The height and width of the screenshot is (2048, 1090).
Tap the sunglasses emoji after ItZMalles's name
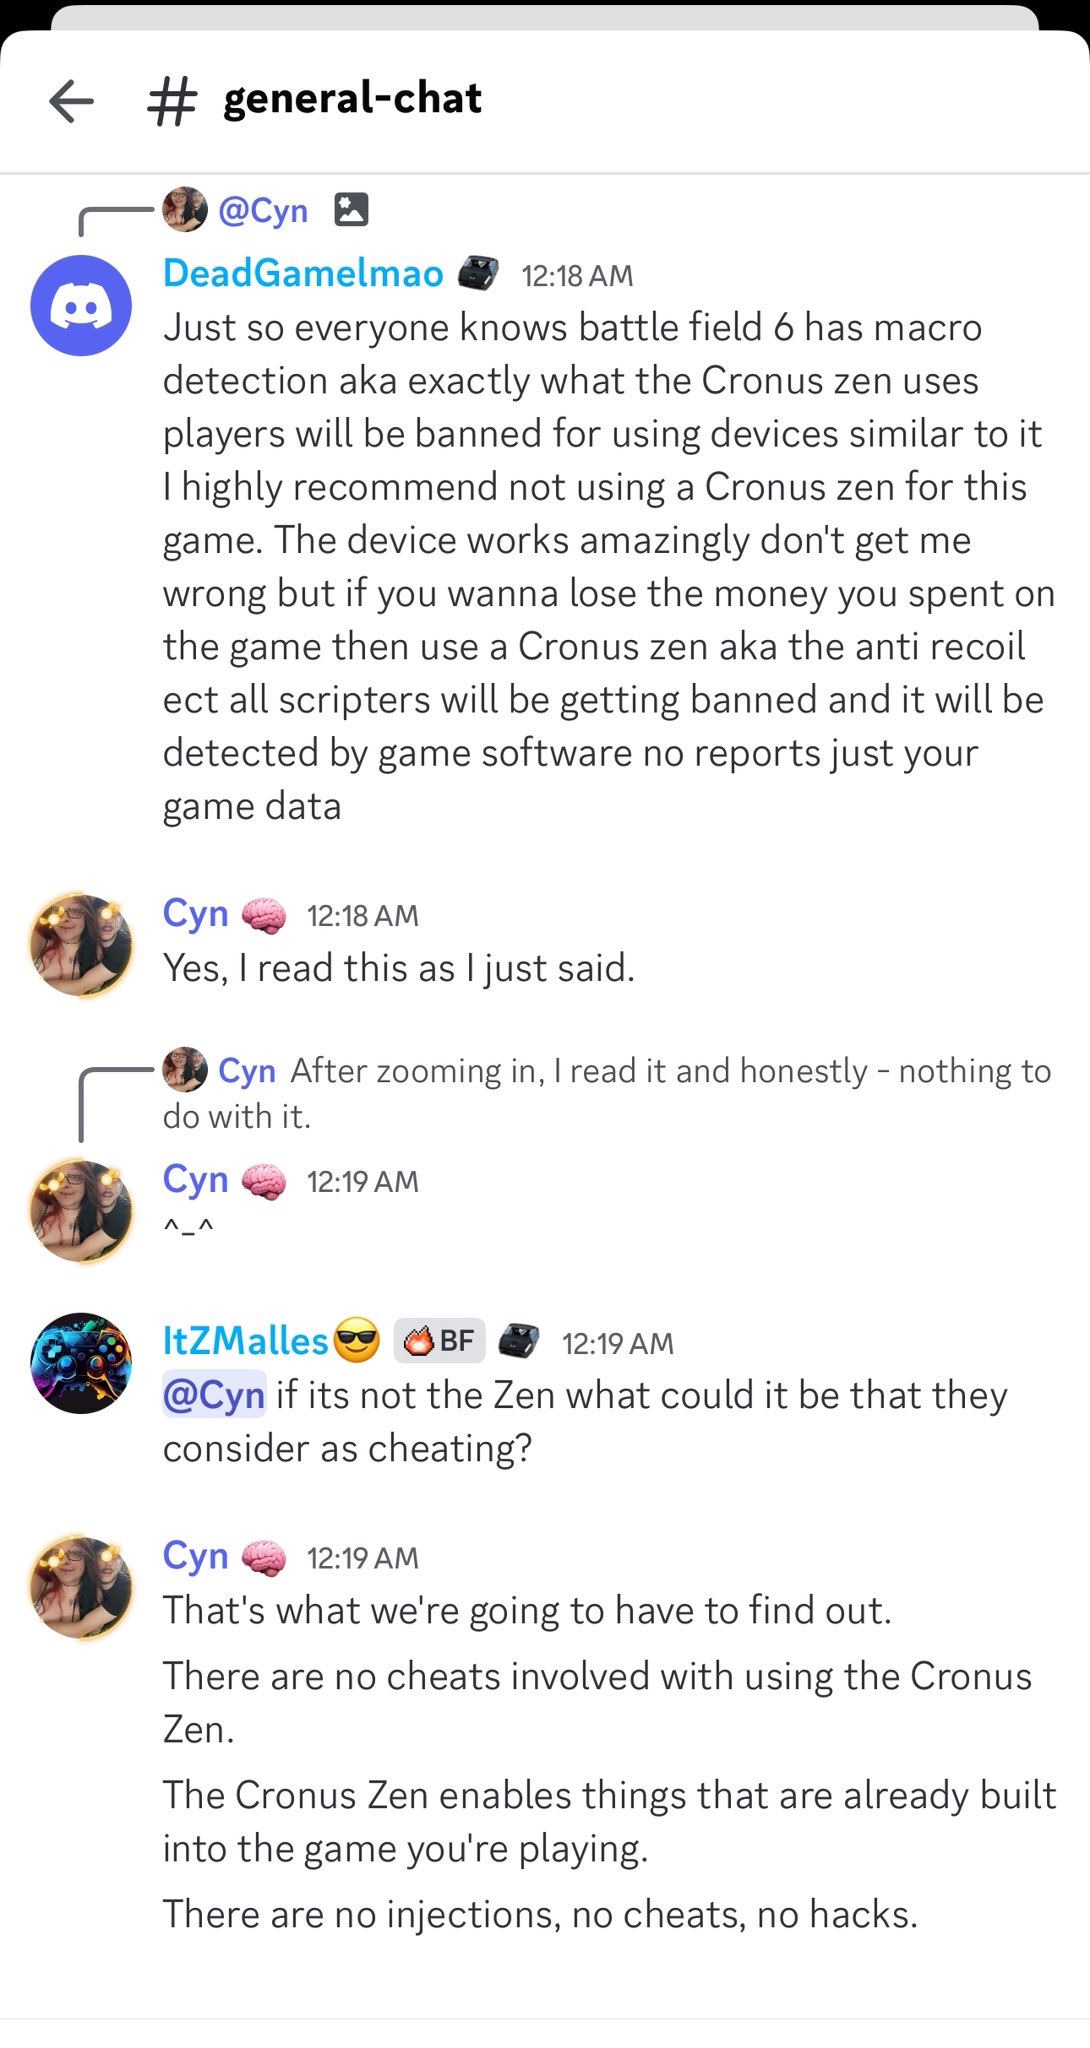click(356, 1341)
